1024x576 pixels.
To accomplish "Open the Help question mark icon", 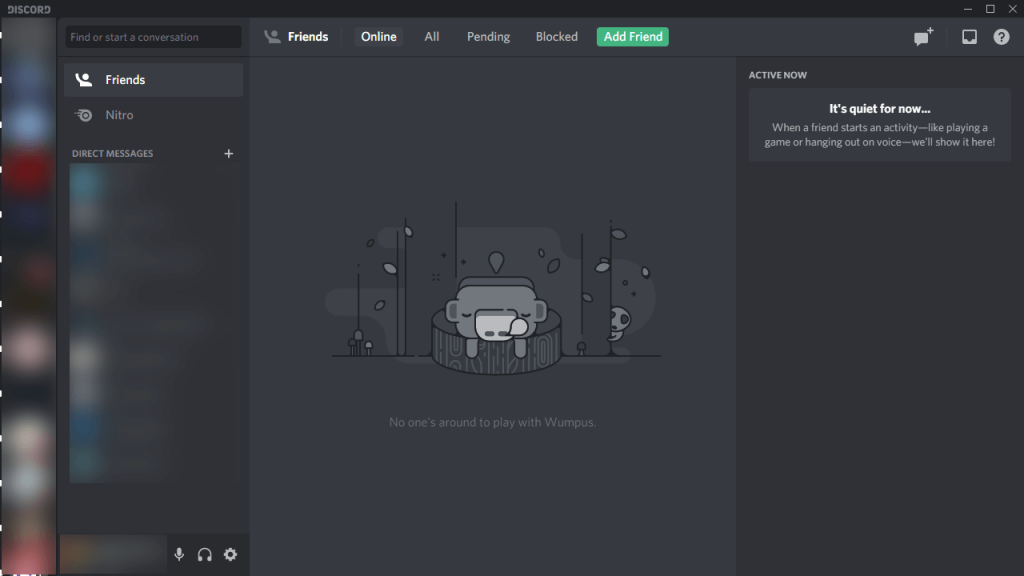I will pos(1001,37).
